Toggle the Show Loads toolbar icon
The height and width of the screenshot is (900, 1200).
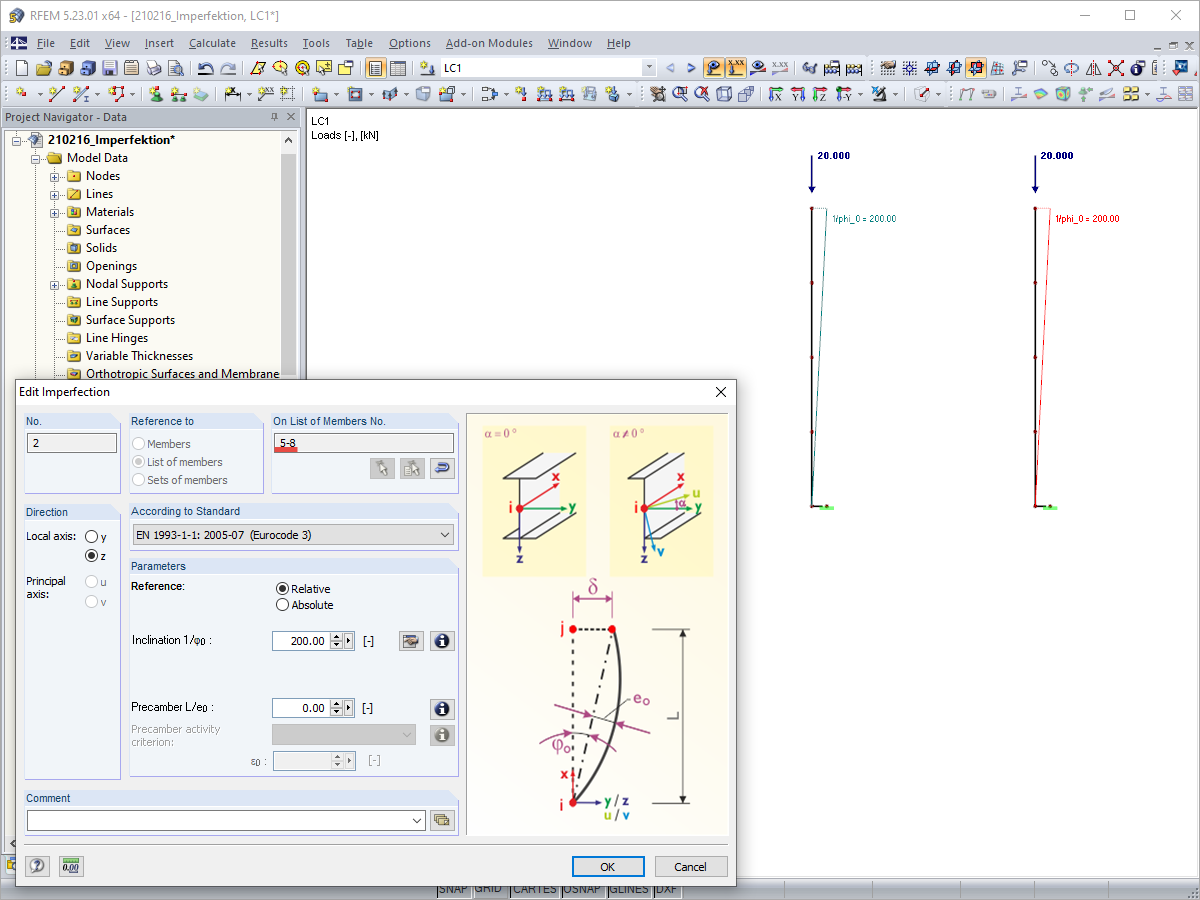(714, 68)
